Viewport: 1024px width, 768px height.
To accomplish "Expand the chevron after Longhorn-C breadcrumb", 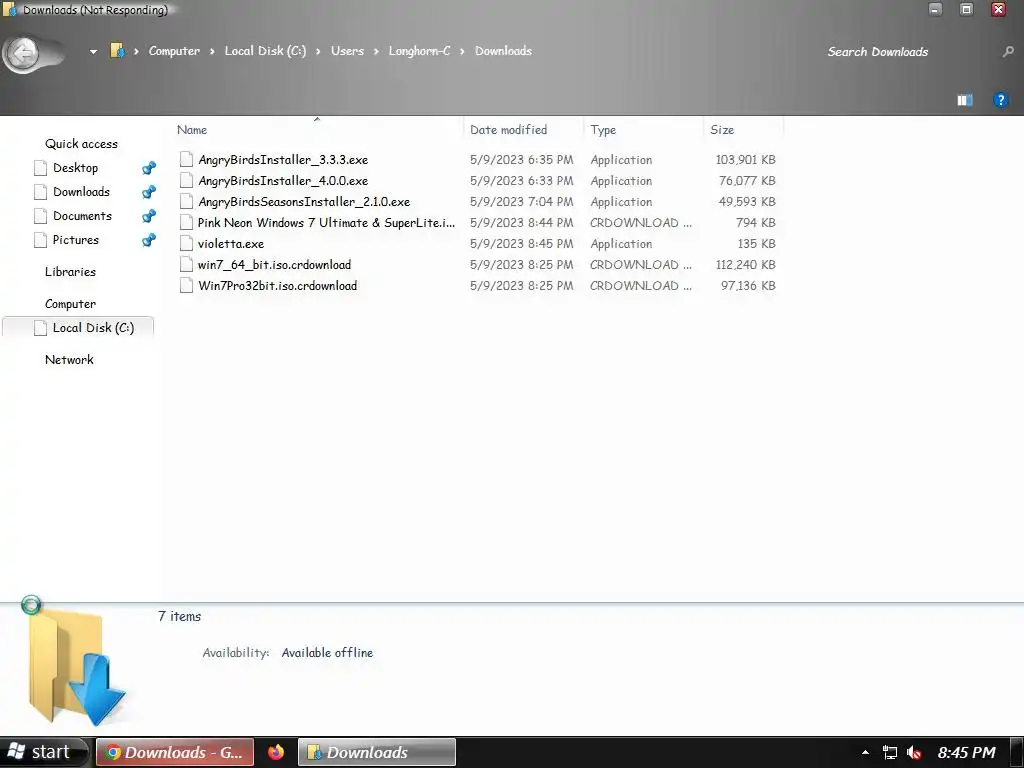I will (462, 51).
